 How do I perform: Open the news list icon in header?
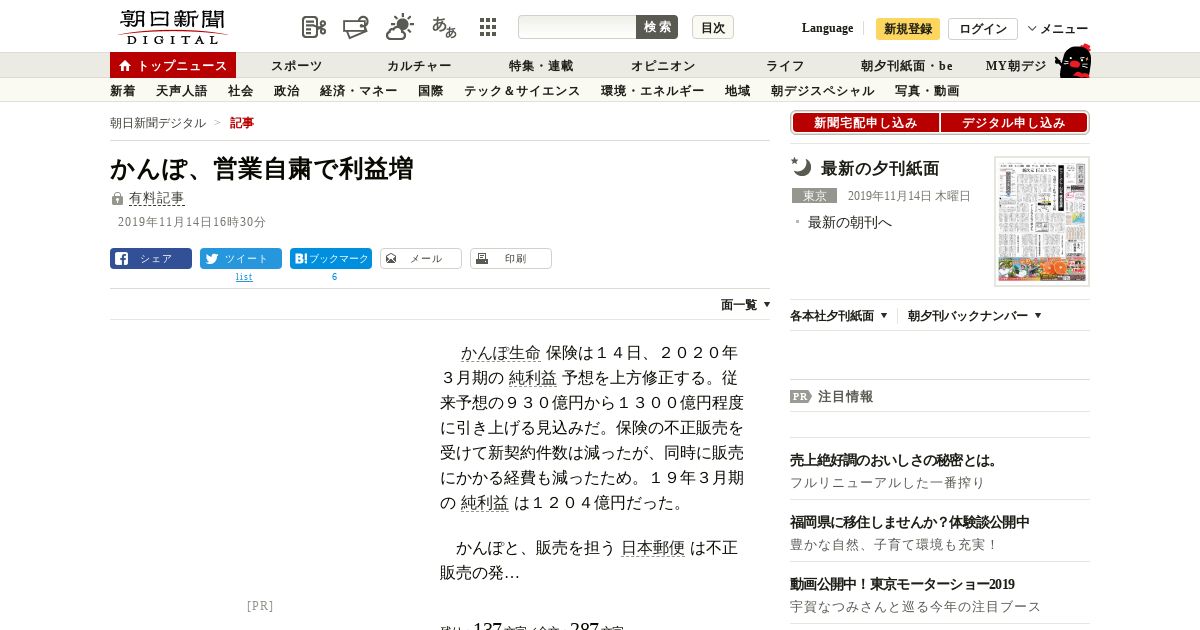[x=314, y=27]
